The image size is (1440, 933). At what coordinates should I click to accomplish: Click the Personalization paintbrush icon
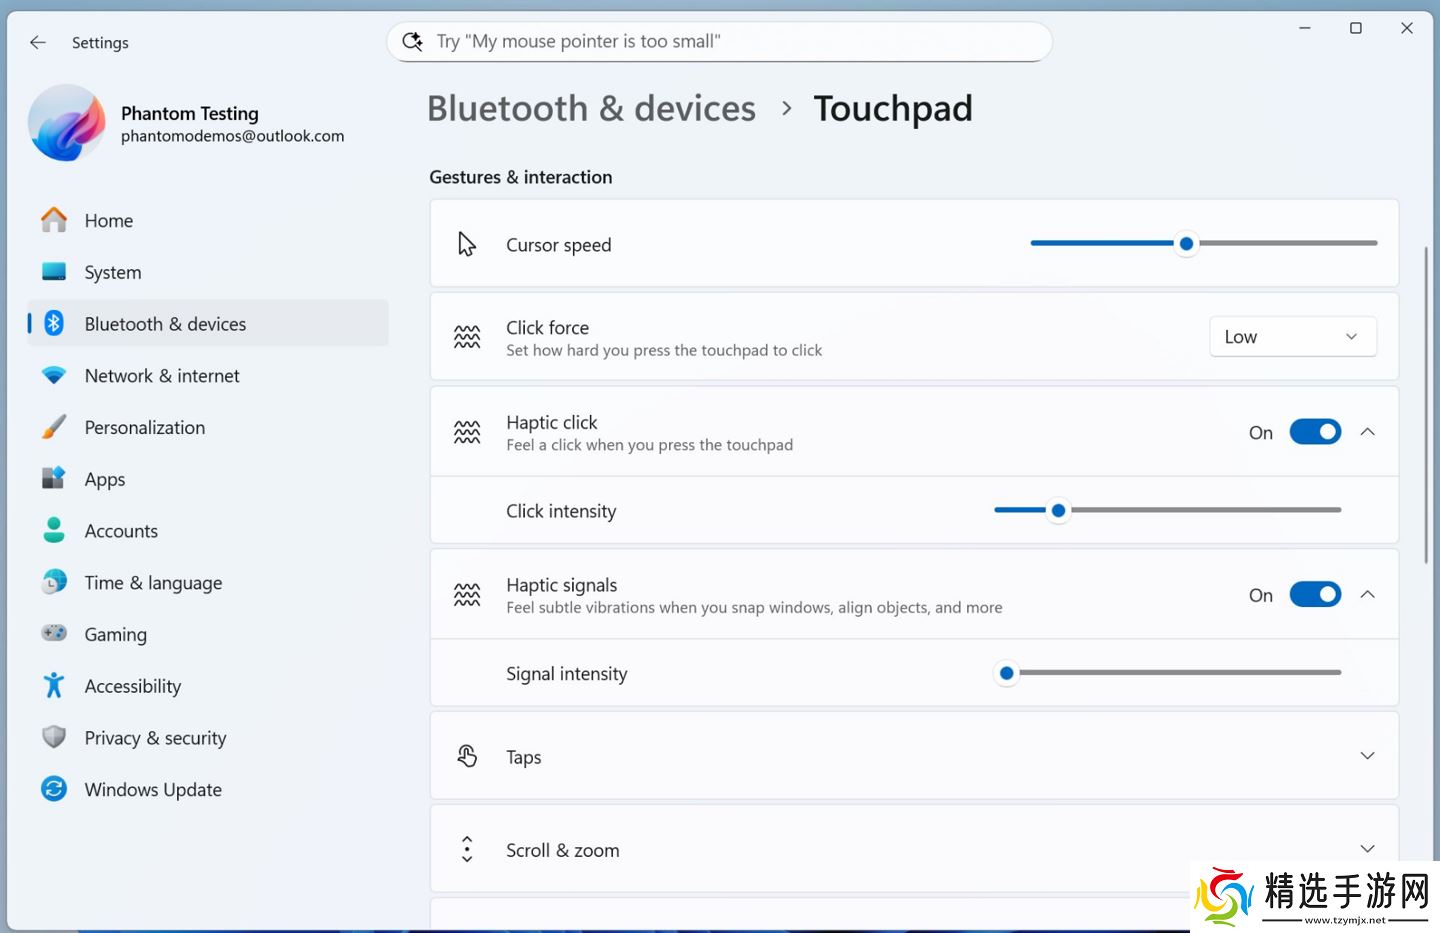pyautogui.click(x=54, y=427)
